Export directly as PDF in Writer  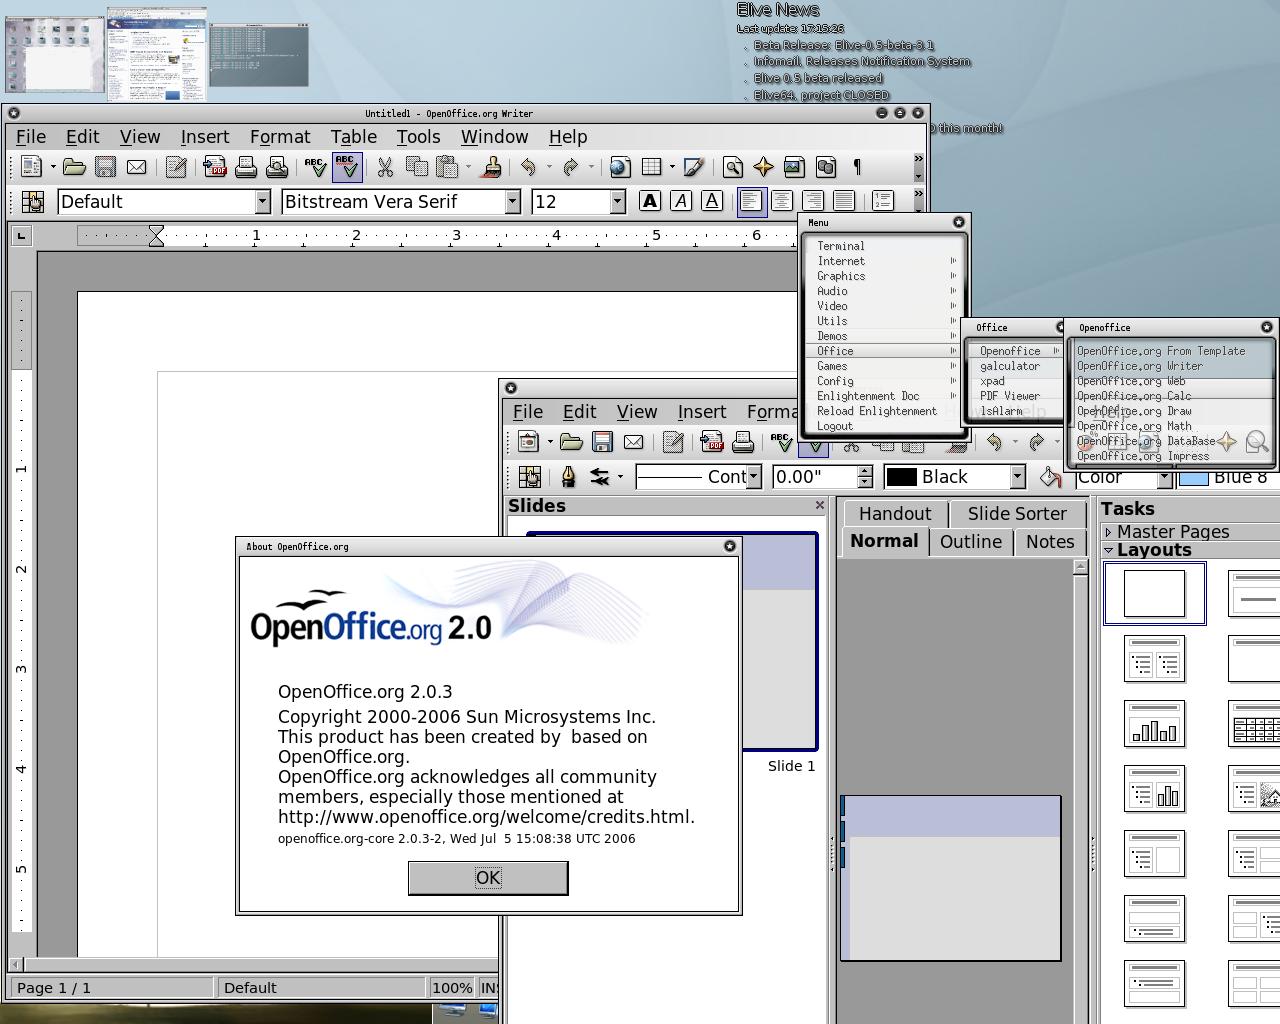214,167
